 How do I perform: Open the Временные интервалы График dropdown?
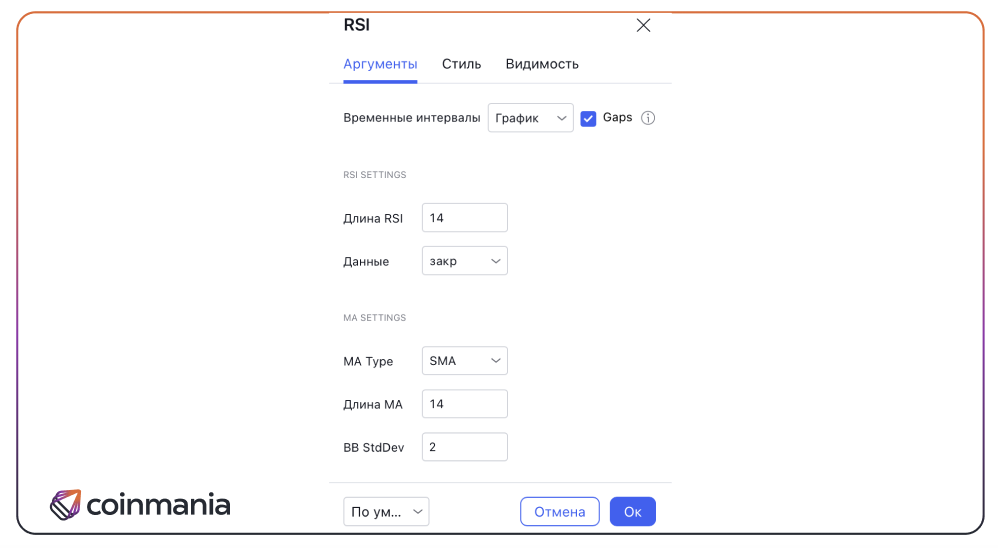(531, 118)
